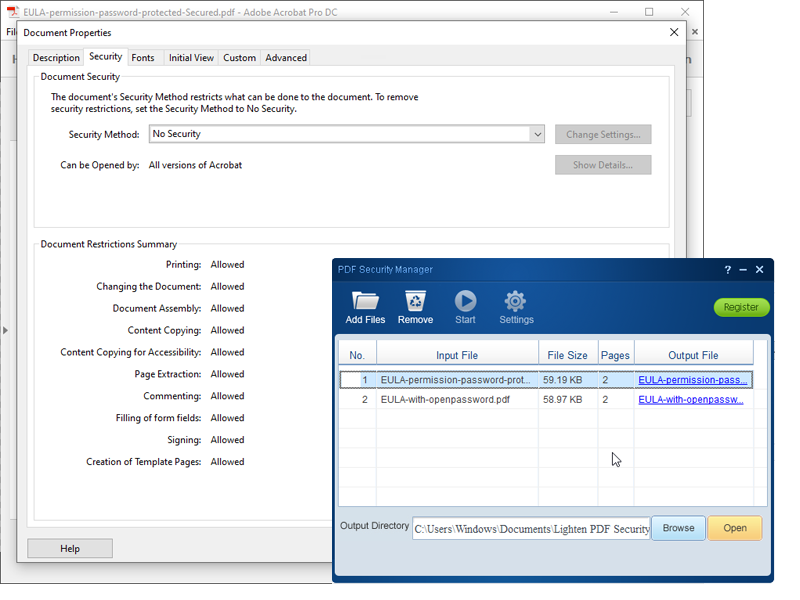Close the Document Properties dialog
The width and height of the screenshot is (800, 600).
click(x=674, y=32)
